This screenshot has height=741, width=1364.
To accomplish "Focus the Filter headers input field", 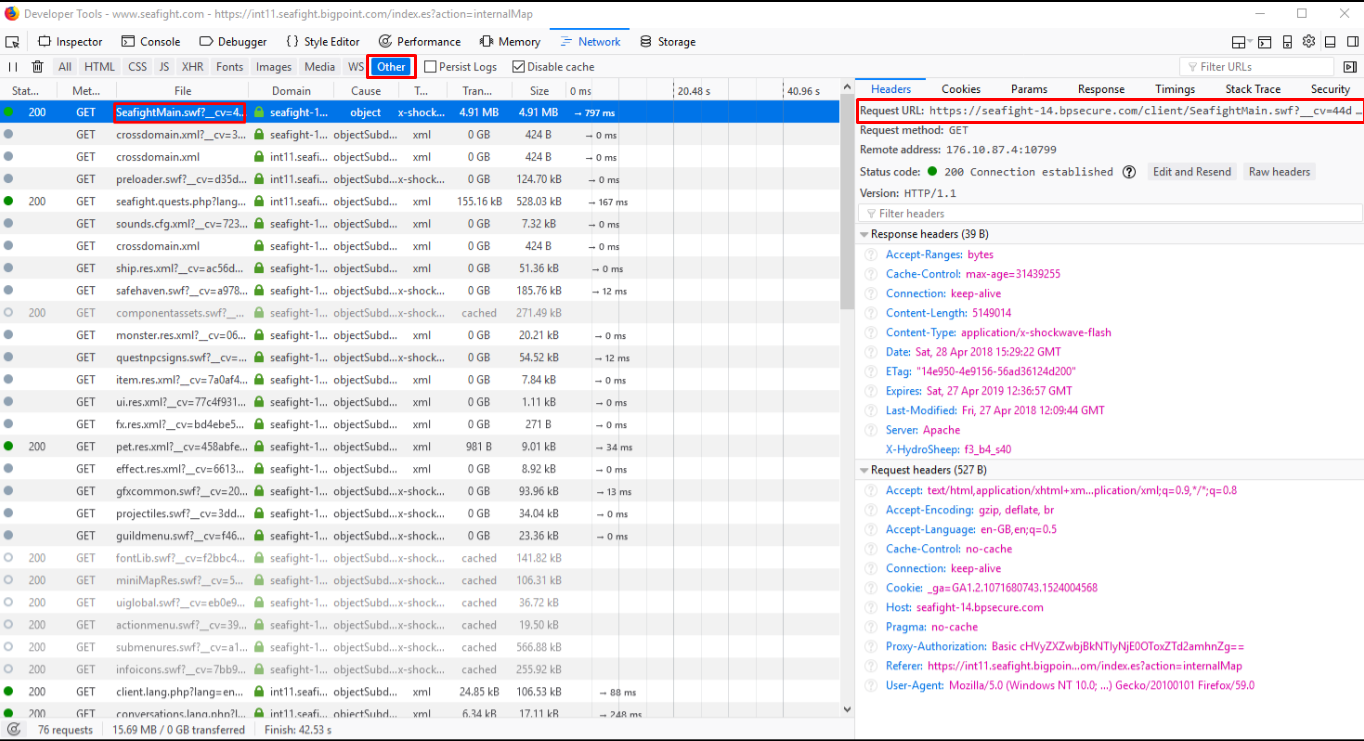I will tap(1110, 213).
